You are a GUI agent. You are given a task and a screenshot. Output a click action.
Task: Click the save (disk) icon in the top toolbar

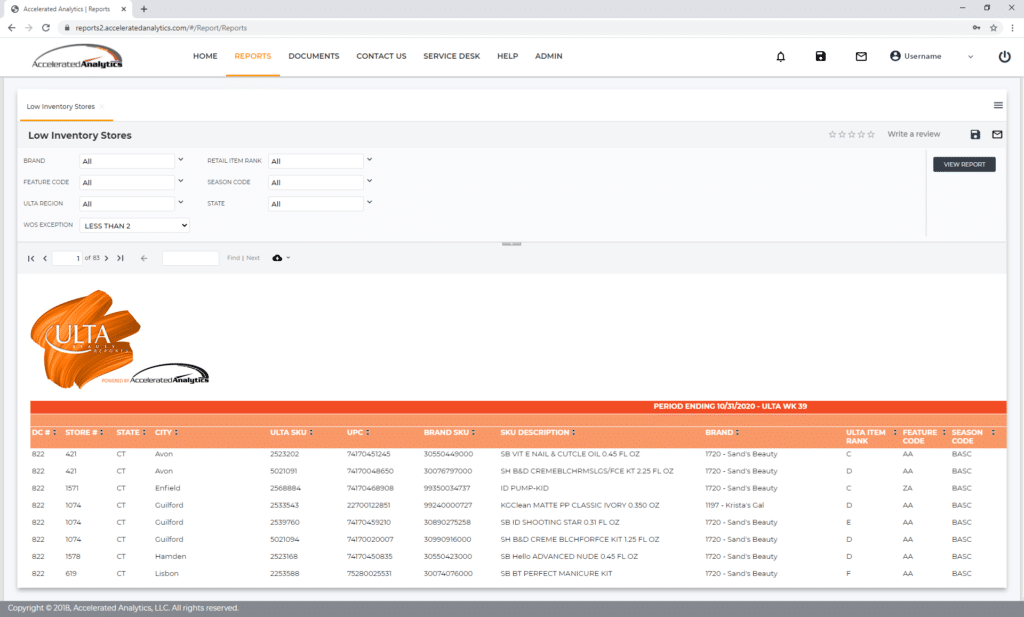click(x=820, y=57)
